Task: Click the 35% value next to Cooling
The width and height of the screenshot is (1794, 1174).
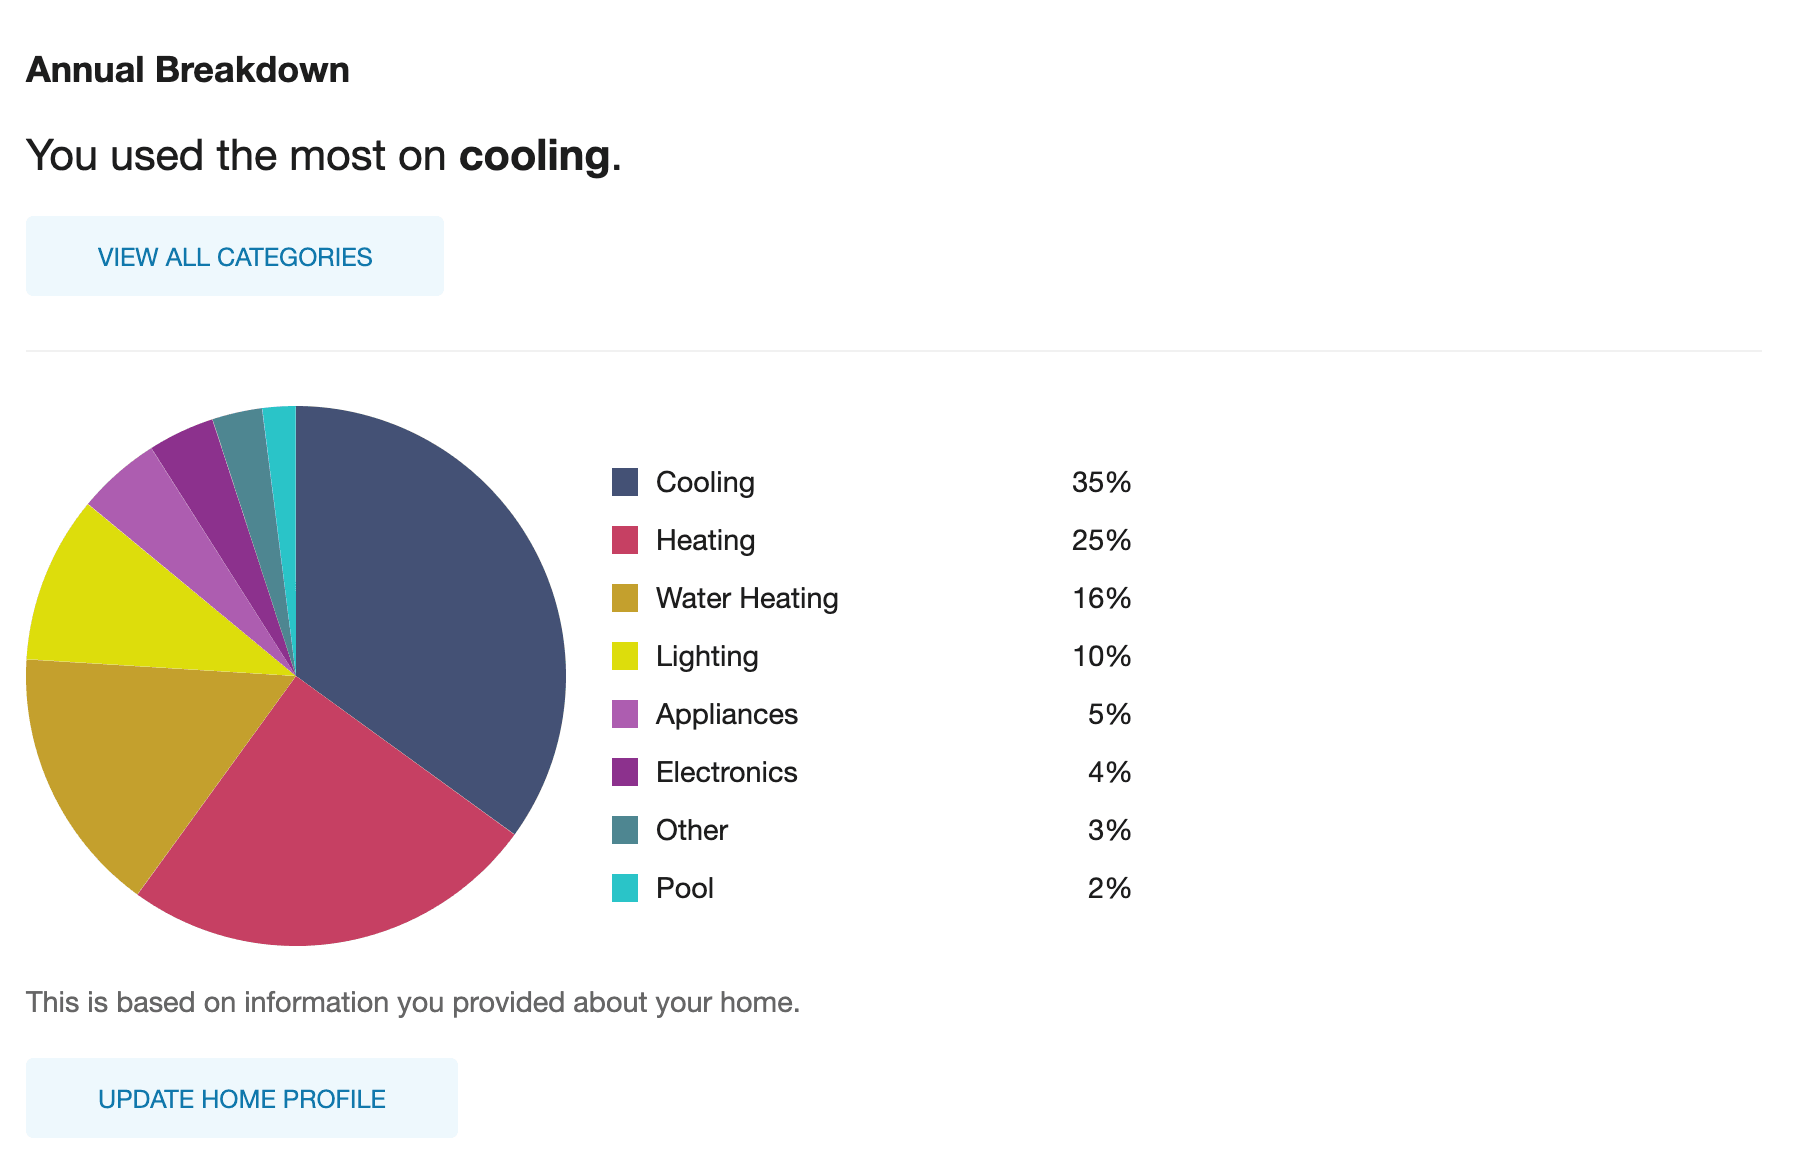Action: tap(1100, 481)
